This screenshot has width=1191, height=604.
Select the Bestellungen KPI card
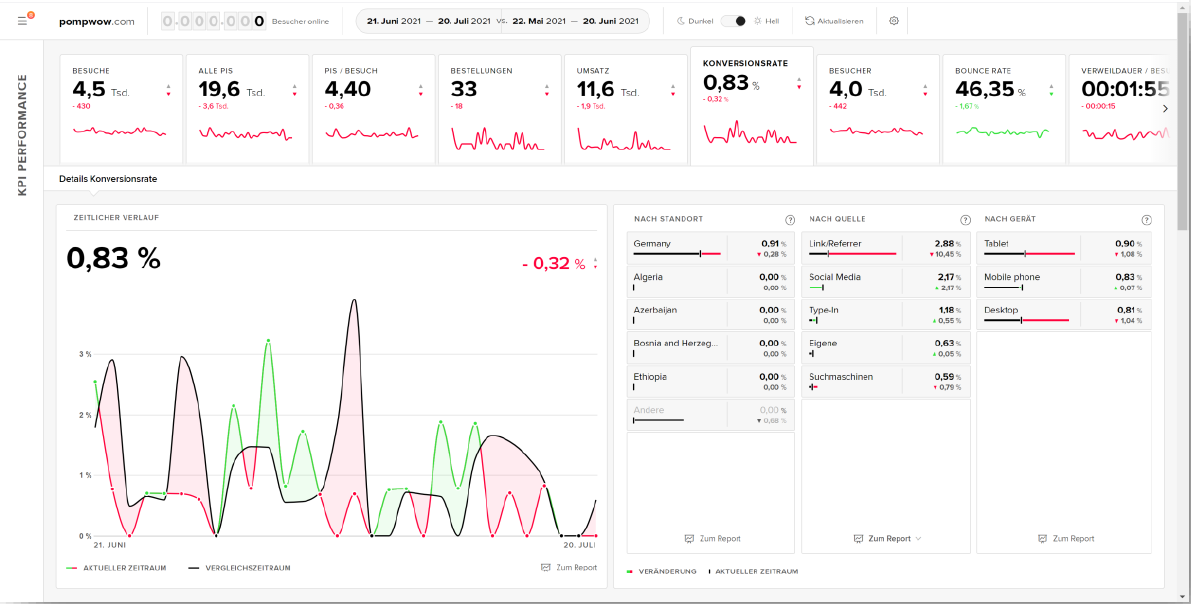(x=500, y=110)
